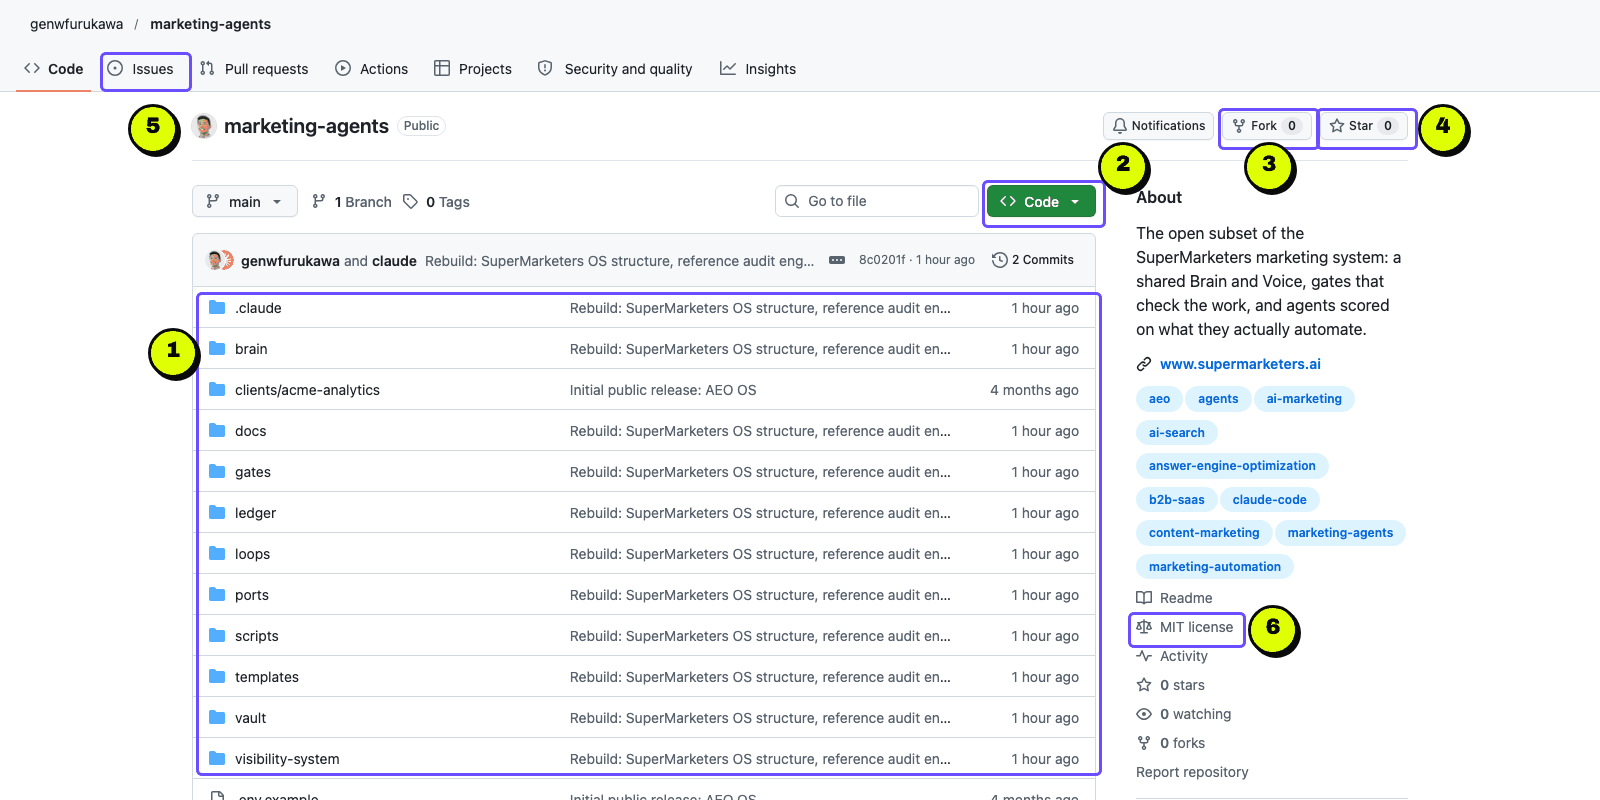Open commit hash 8c0201f

[882, 260]
